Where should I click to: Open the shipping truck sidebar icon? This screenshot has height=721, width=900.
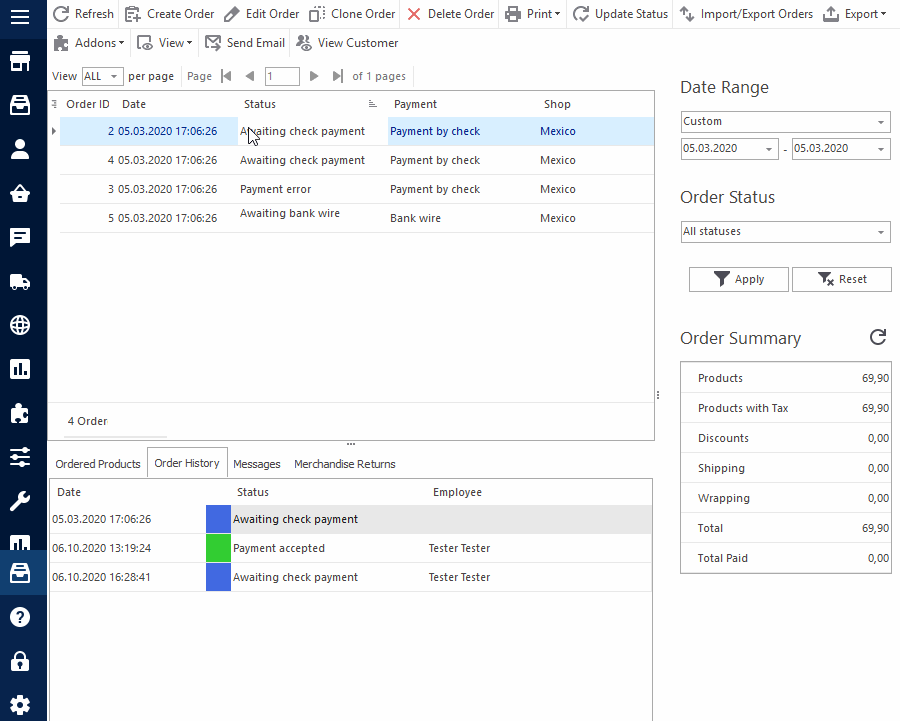click(20, 282)
